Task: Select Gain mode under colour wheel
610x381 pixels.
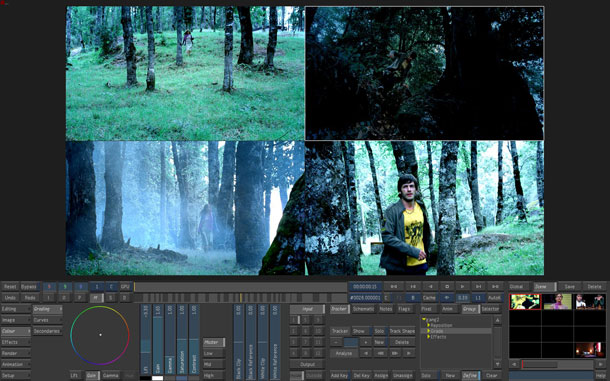Action: tap(92, 376)
